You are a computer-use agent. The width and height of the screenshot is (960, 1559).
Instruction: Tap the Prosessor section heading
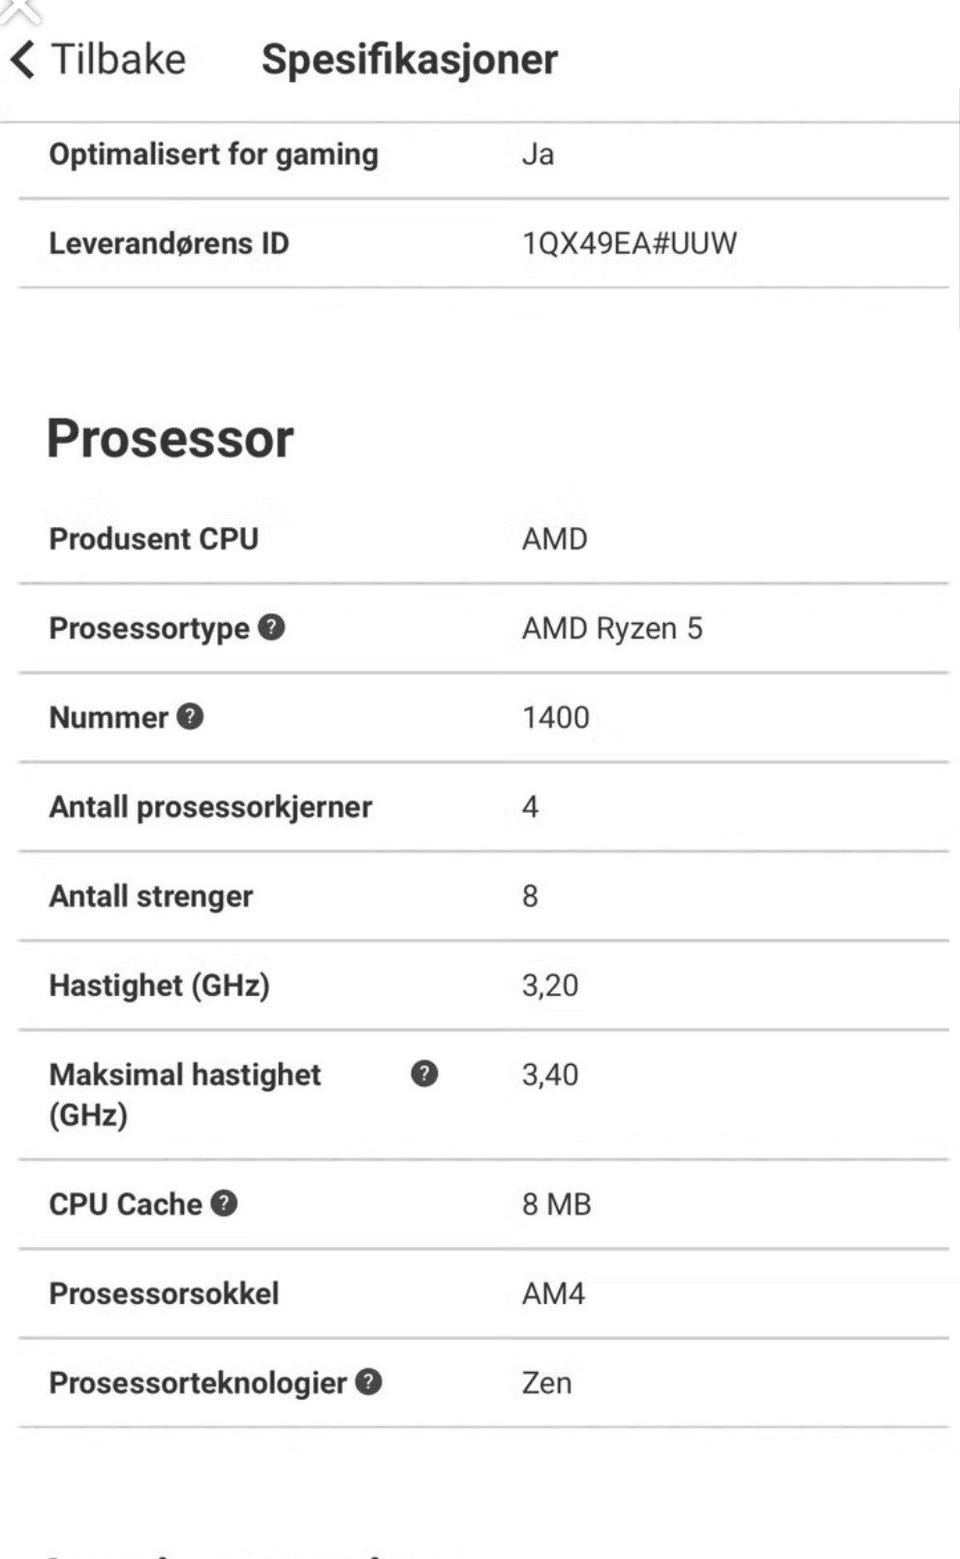170,438
